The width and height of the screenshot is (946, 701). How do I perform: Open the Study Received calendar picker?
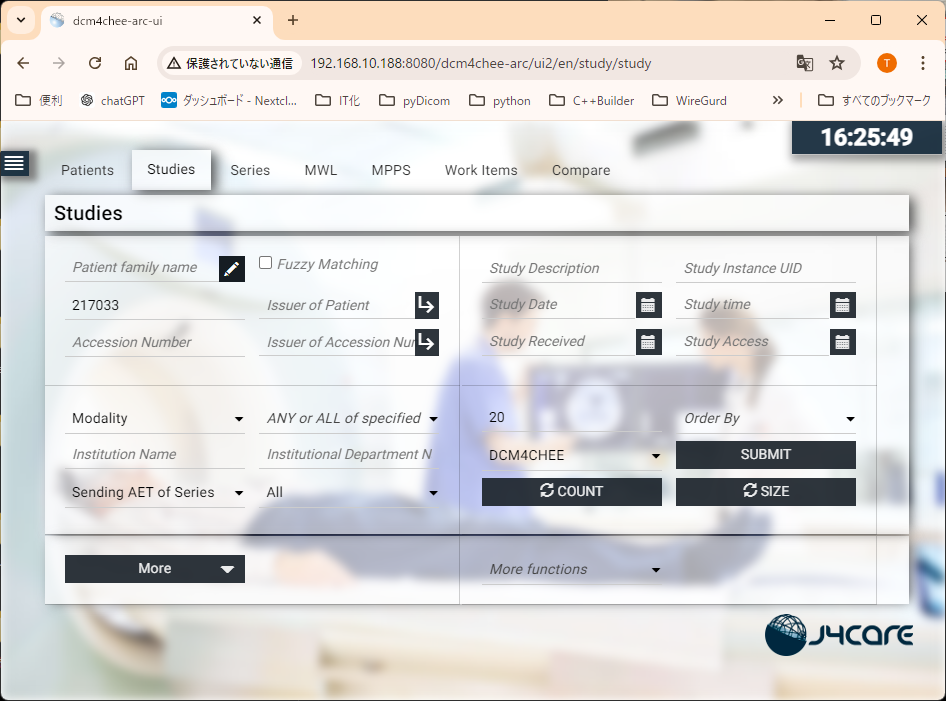648,342
